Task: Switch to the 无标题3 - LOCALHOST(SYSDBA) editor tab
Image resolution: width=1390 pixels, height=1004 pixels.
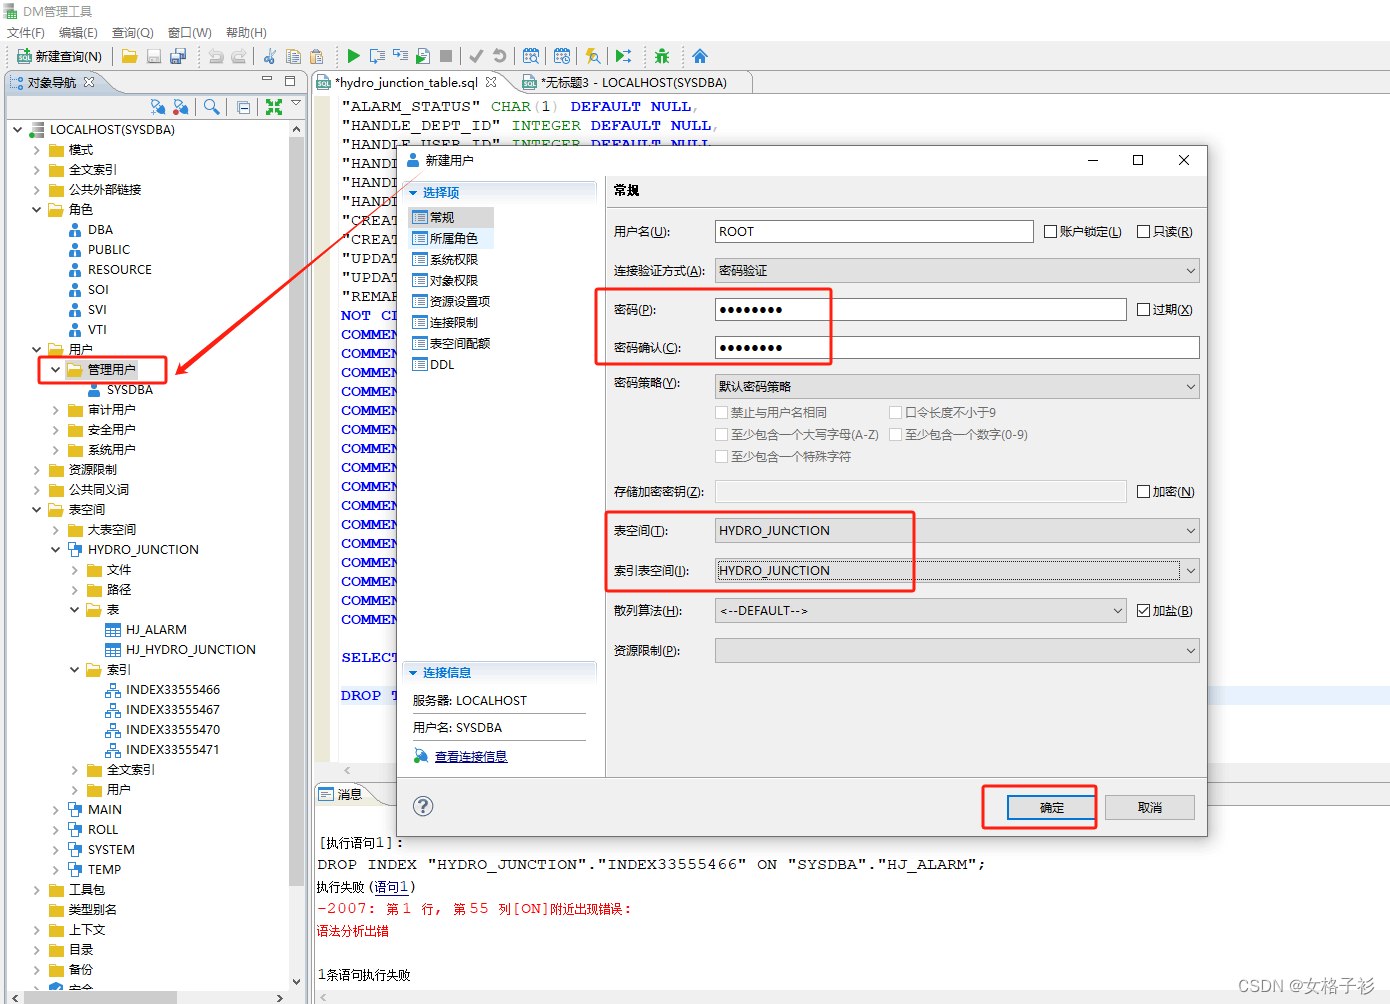Action: (634, 82)
